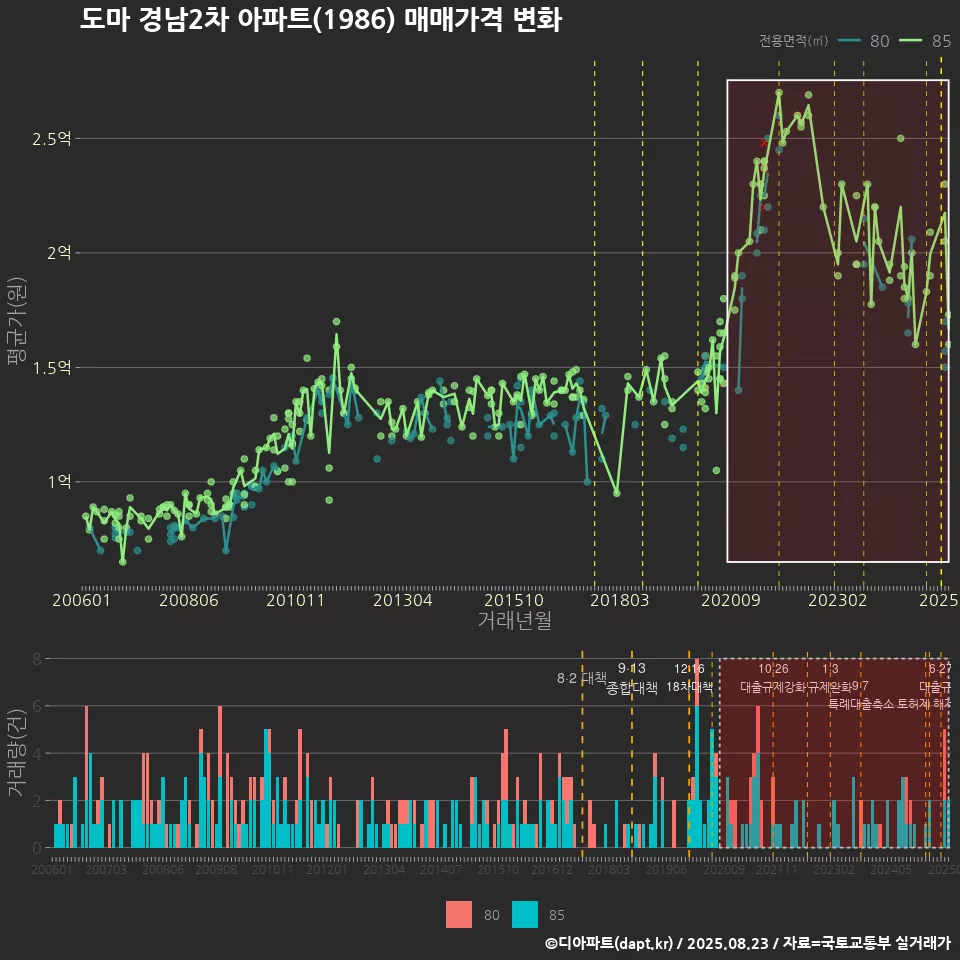The image size is (960, 960).
Task: Click the 9·13 종합대책 policy annotation
Action: (x=632, y=678)
